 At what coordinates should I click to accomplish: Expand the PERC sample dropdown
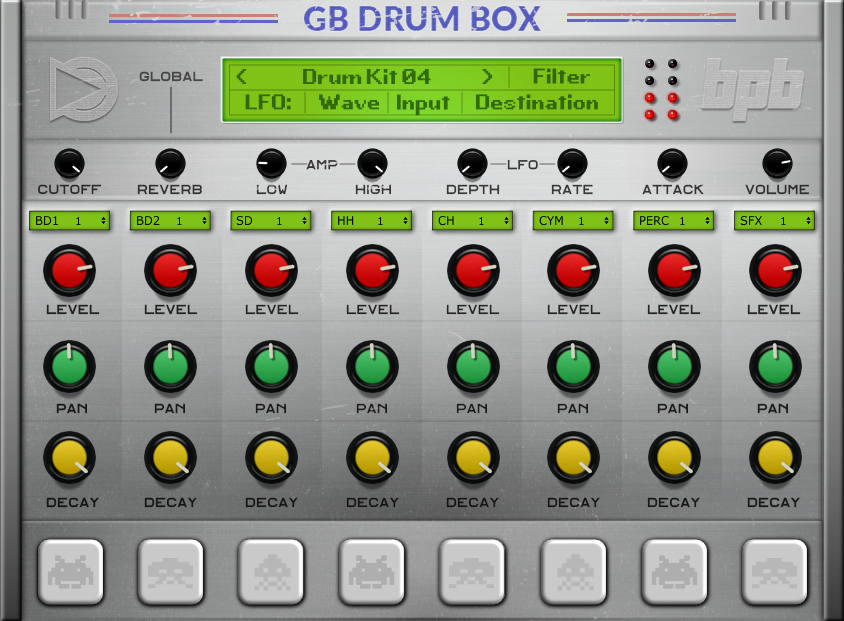(x=673, y=221)
